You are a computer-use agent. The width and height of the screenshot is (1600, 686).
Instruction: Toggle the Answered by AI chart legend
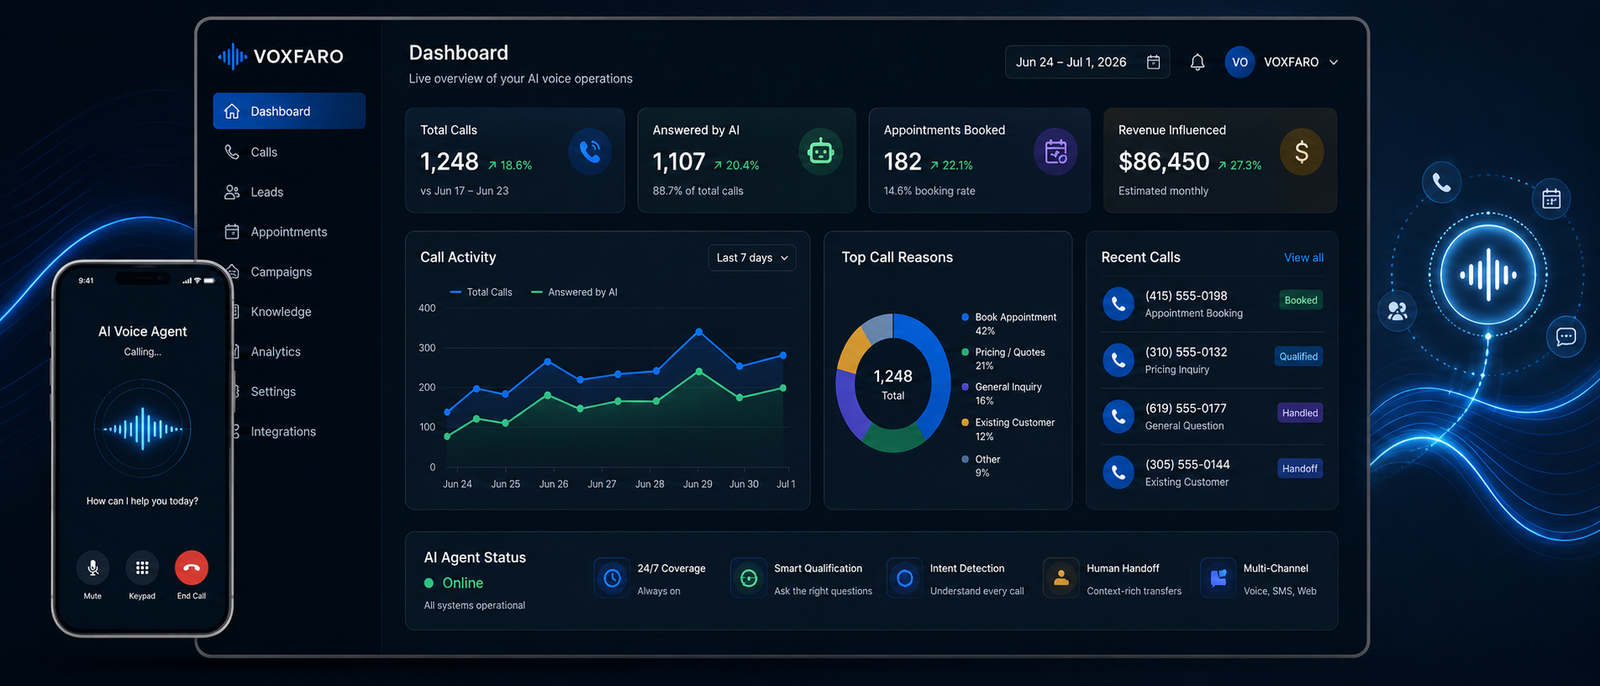[574, 292]
